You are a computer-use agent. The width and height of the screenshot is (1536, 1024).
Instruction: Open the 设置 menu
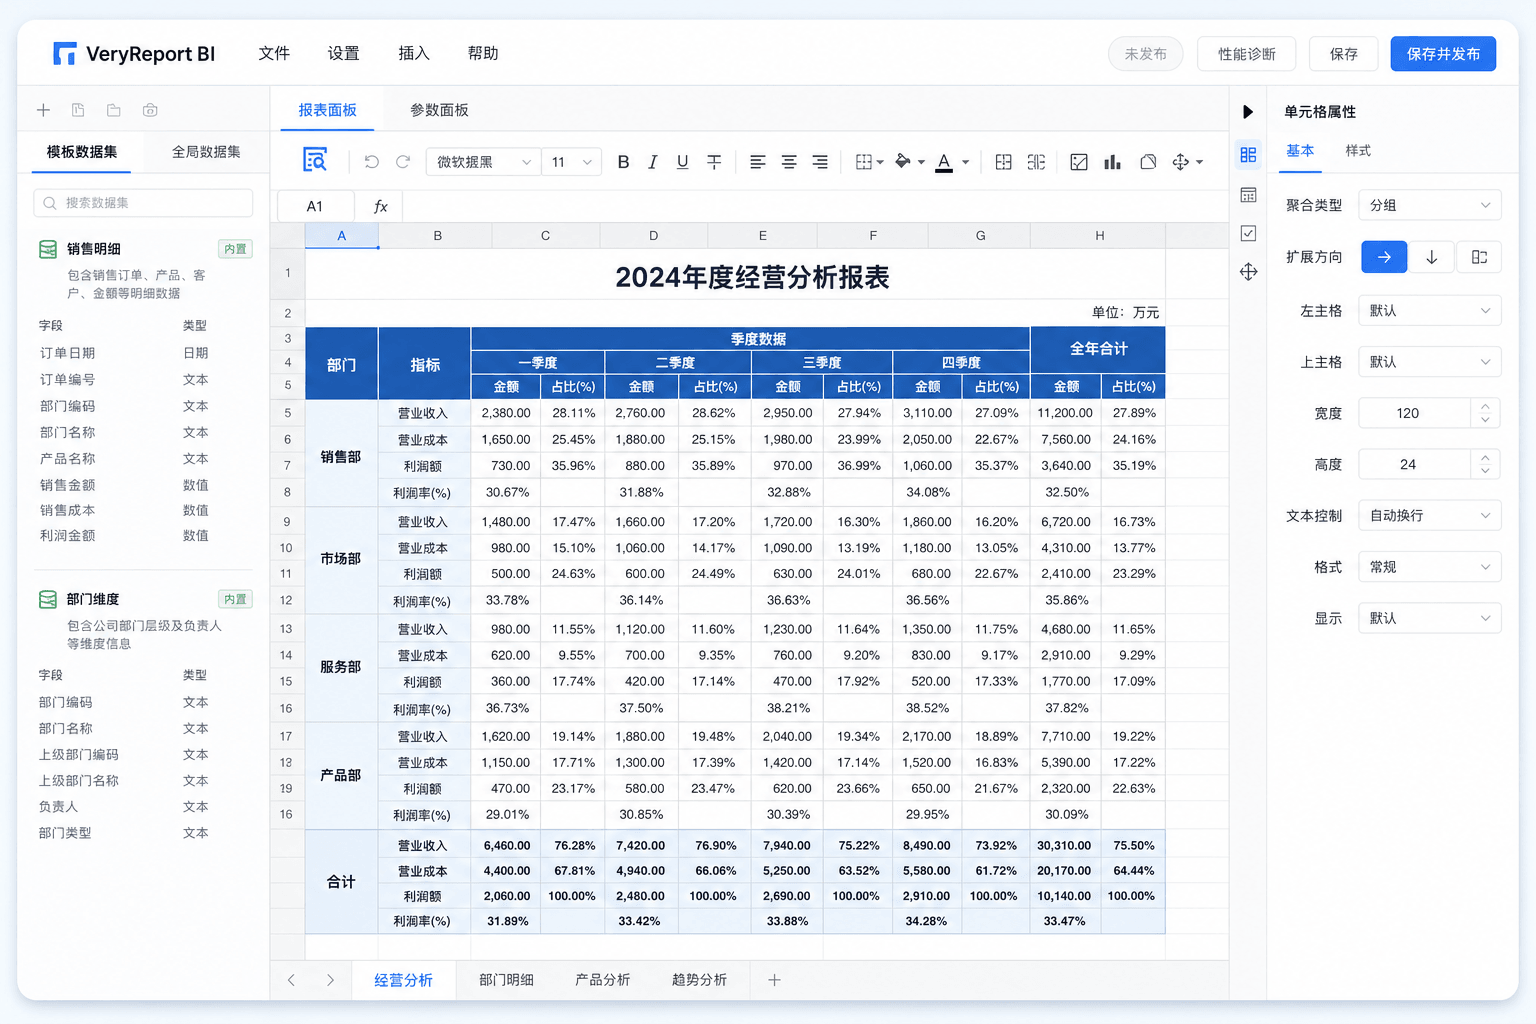click(343, 53)
